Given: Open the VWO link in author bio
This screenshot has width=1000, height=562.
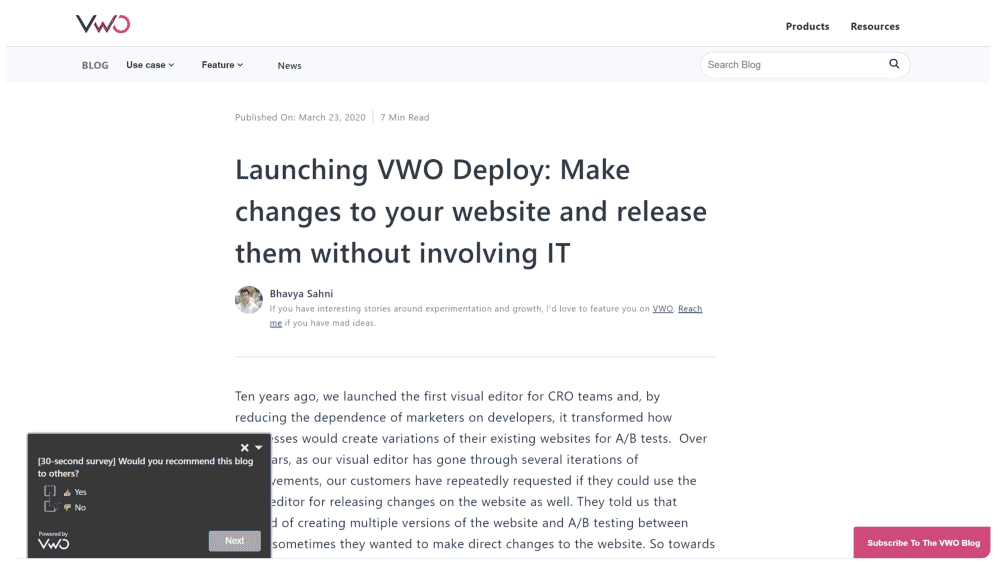Looking at the screenshot, I should (x=663, y=309).
